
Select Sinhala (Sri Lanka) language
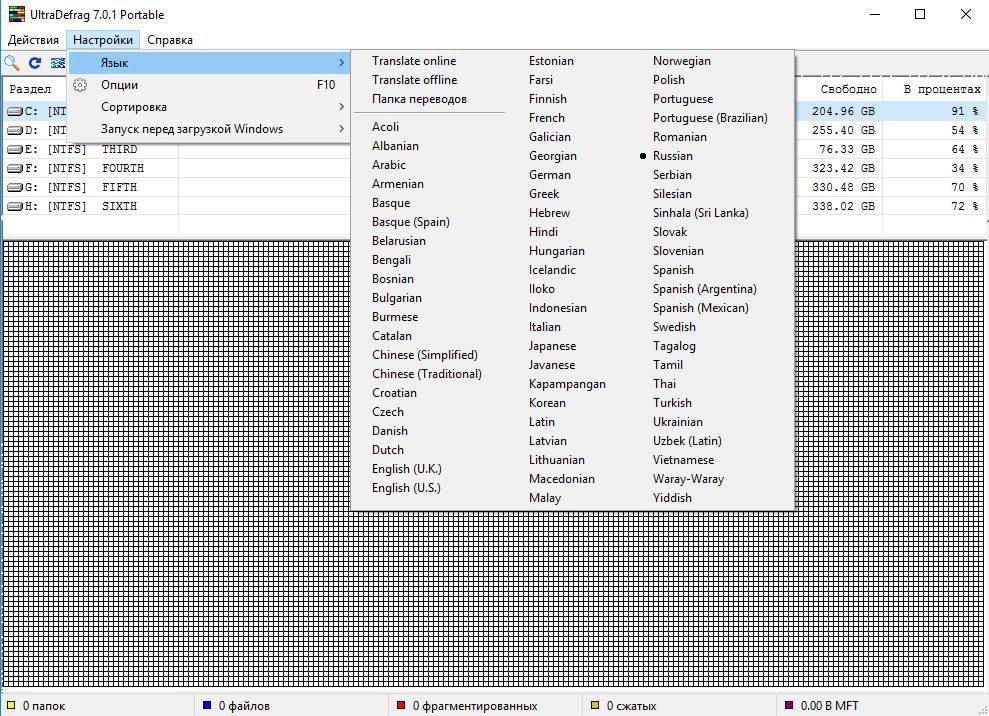[701, 213]
